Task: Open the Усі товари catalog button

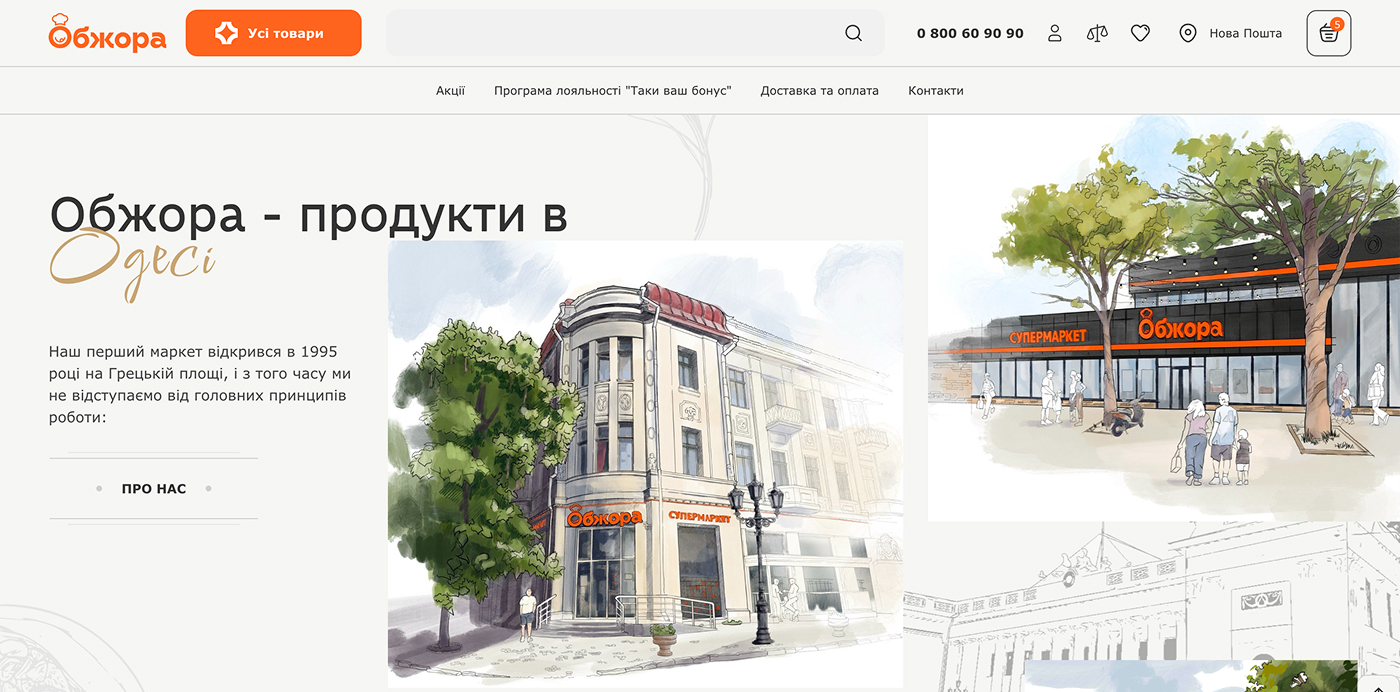Action: (x=273, y=33)
